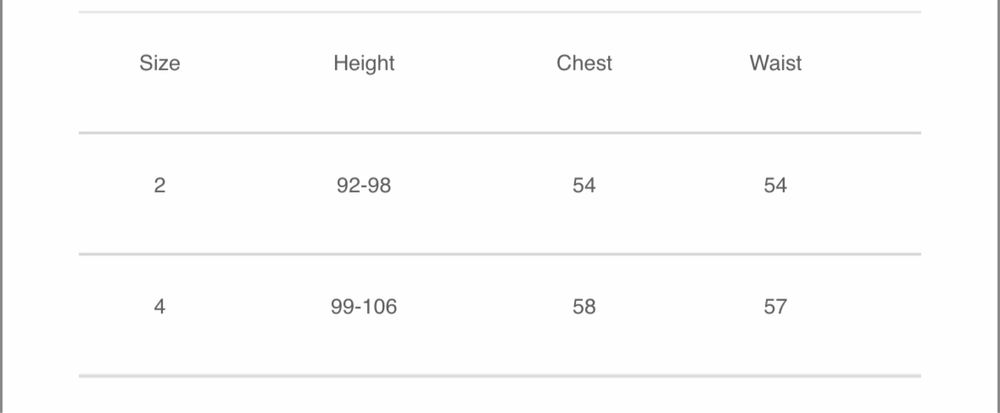Click the Size column header

[x=160, y=63]
